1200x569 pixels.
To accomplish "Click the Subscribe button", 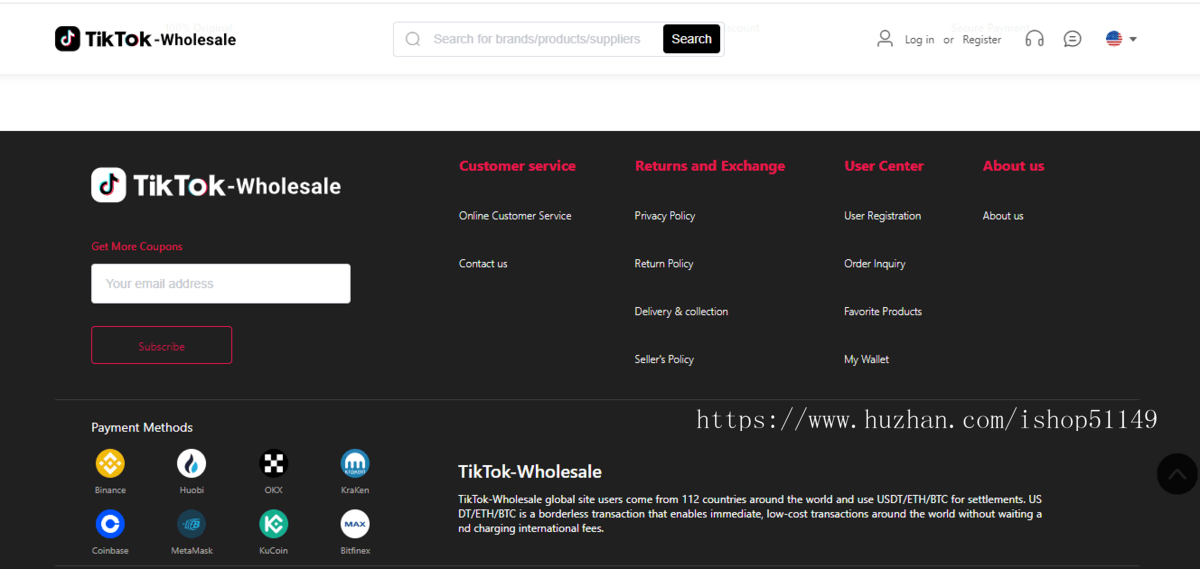I will pos(161,345).
